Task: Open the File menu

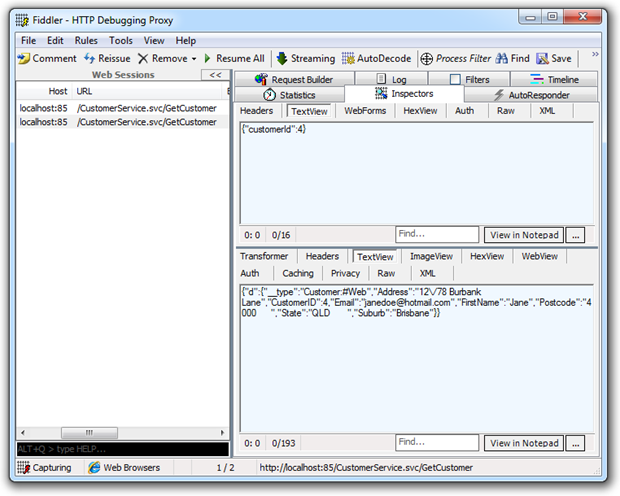Action: (28, 40)
